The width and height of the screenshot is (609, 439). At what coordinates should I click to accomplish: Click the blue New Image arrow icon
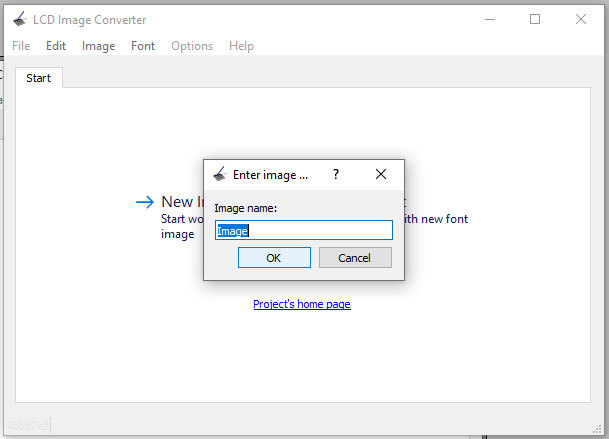145,202
